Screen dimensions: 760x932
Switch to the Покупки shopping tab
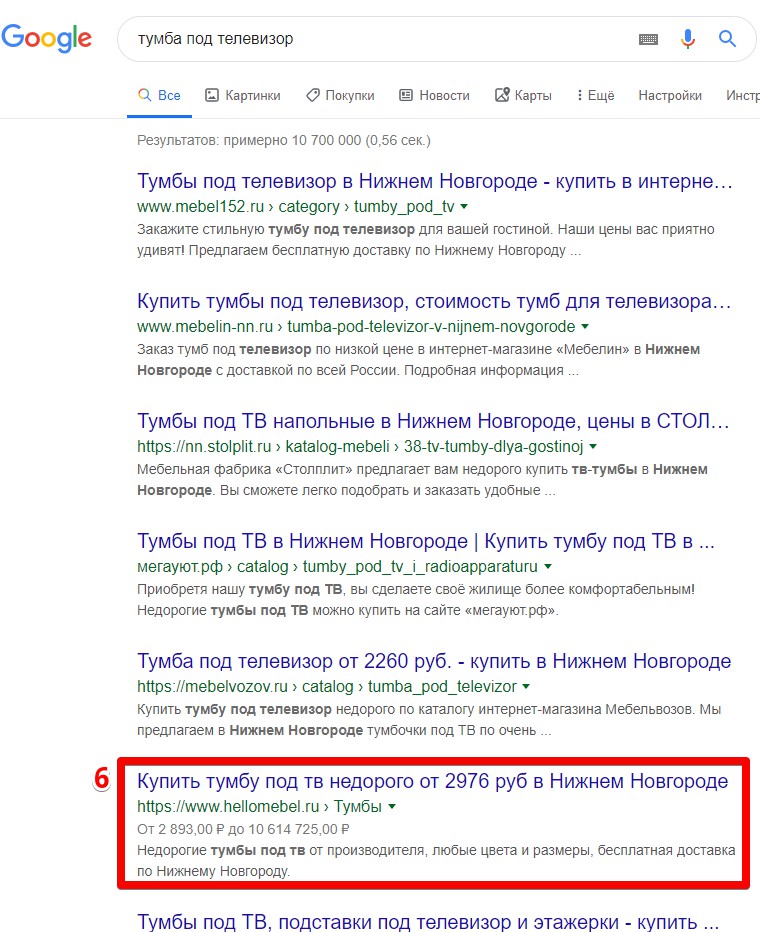point(340,95)
